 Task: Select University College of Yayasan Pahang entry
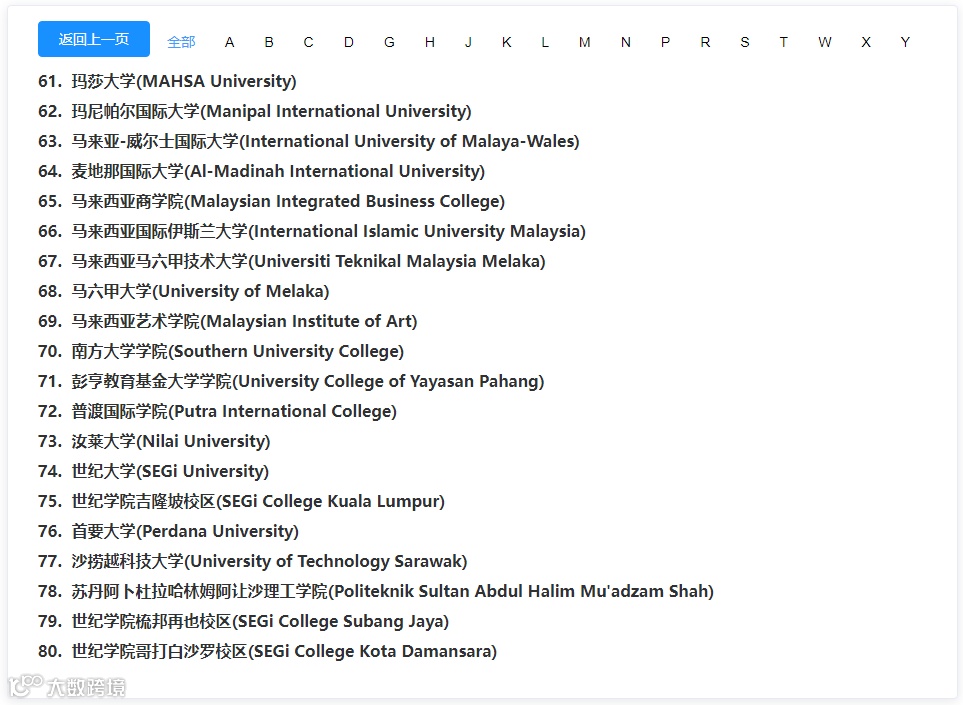pyautogui.click(x=291, y=381)
